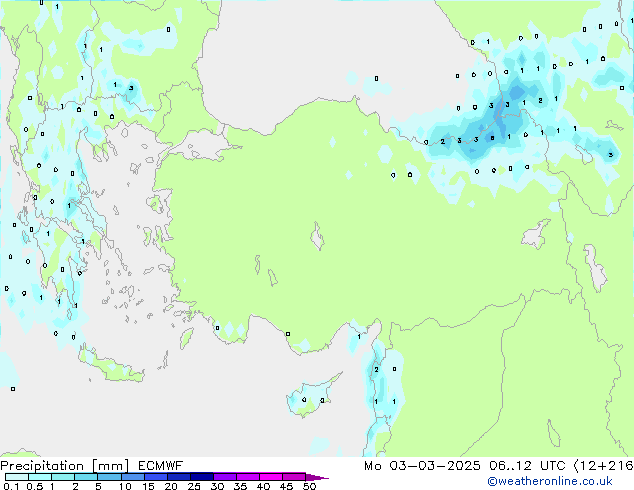Select the 30–35 mm purple legend box
Screen dimensions: 634x490
225,477
